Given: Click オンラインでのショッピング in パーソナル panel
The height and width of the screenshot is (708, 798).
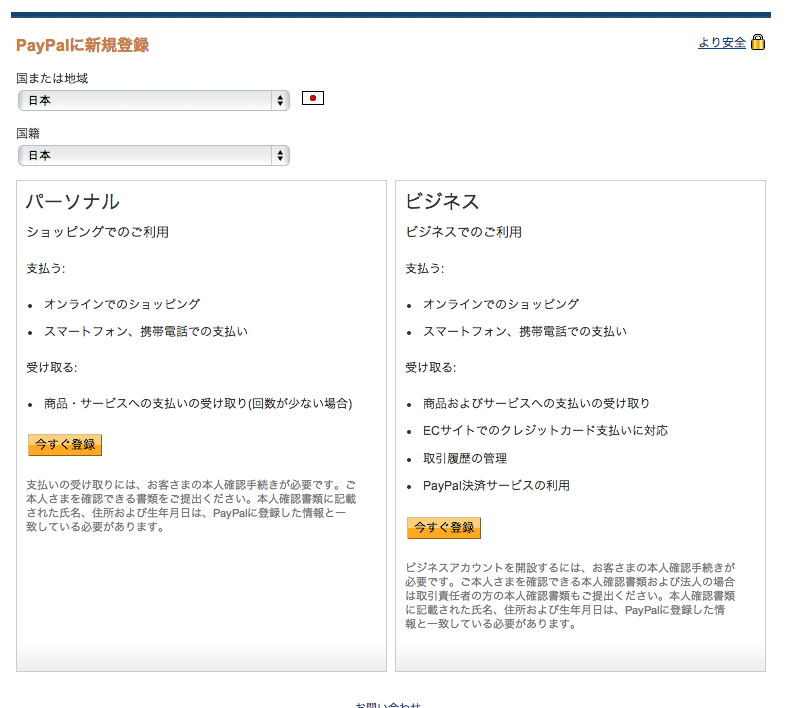Looking at the screenshot, I should (x=122, y=304).
